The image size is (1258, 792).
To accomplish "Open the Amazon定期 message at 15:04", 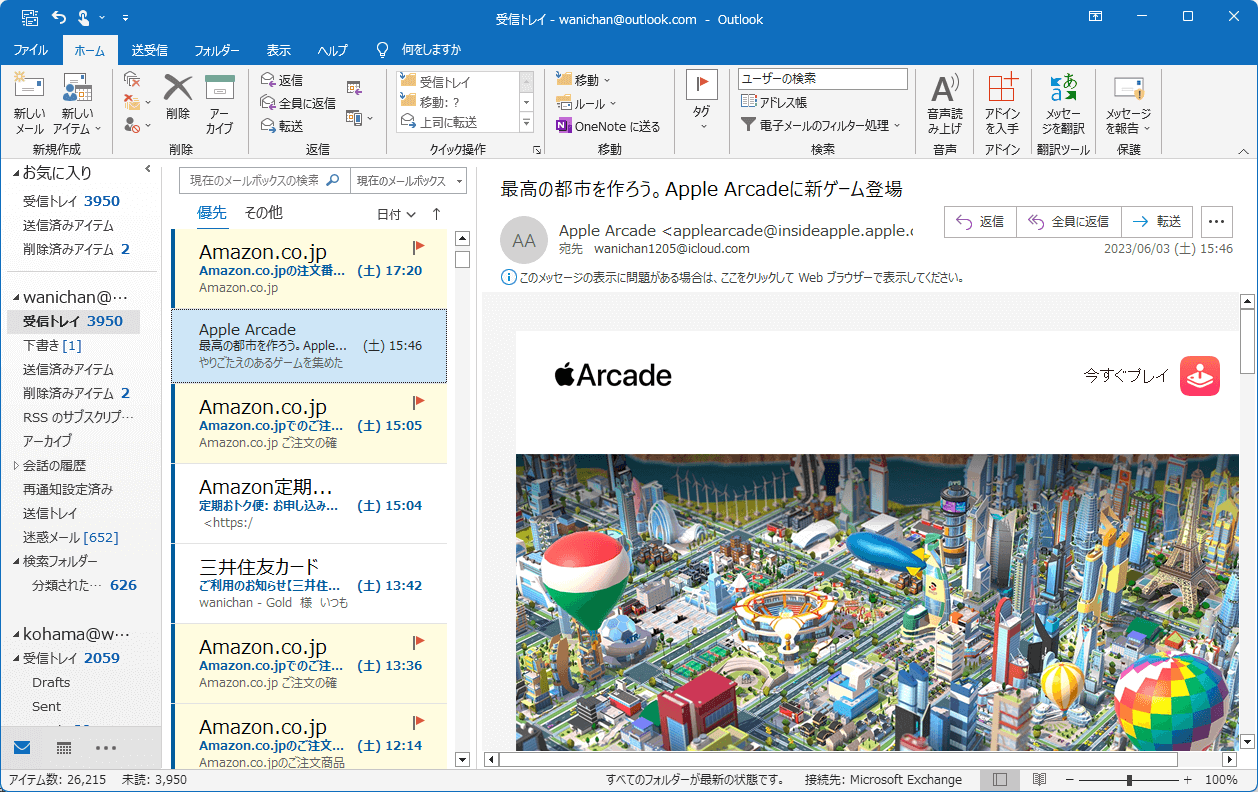I will 311,503.
